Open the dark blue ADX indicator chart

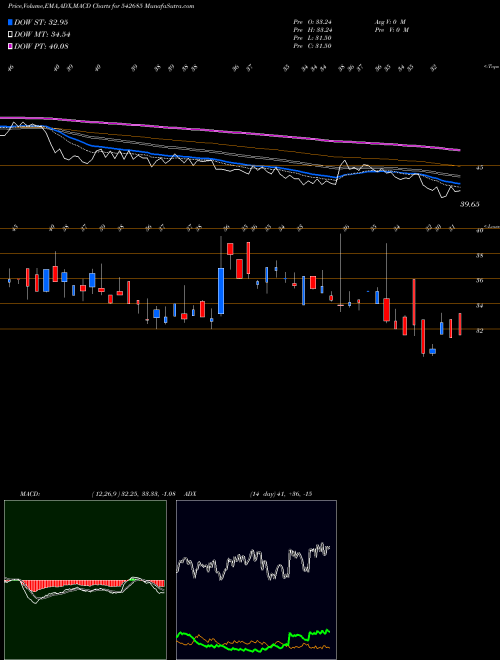[x=256, y=580]
